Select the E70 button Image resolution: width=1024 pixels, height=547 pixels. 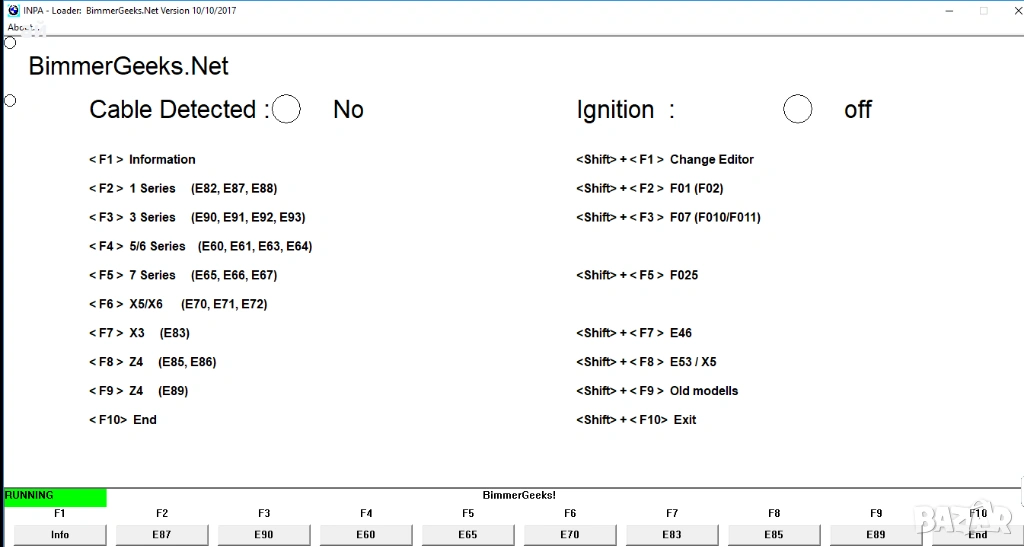tap(569, 535)
